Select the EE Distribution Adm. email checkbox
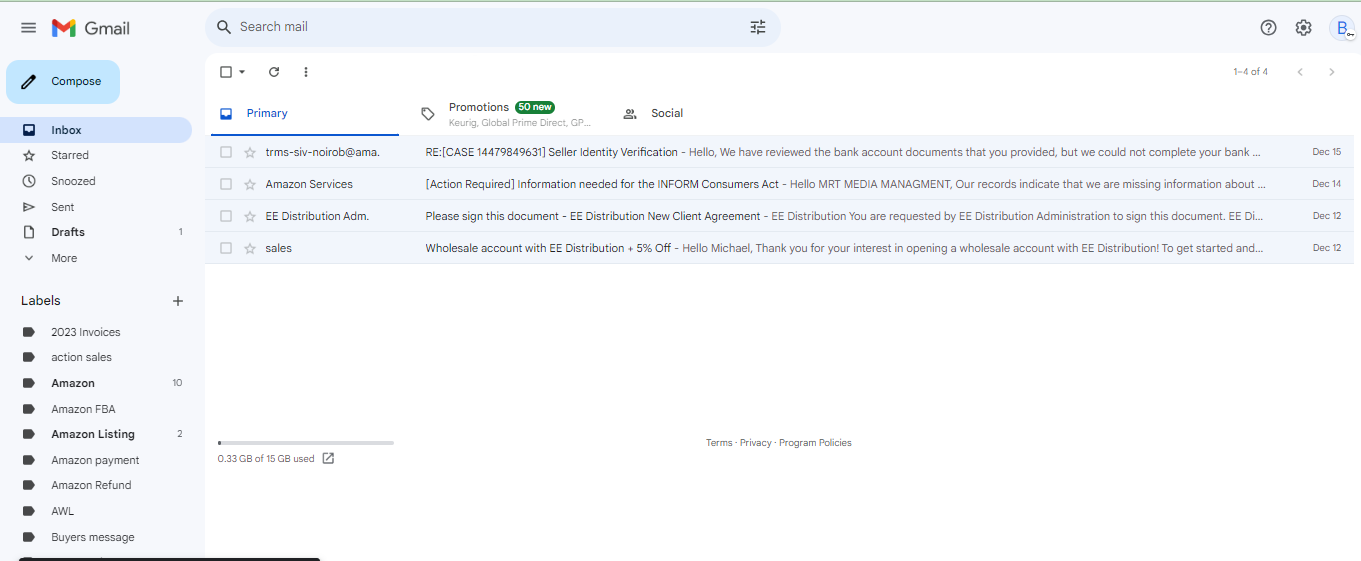Viewport: 1361px width, 561px height. tap(226, 216)
